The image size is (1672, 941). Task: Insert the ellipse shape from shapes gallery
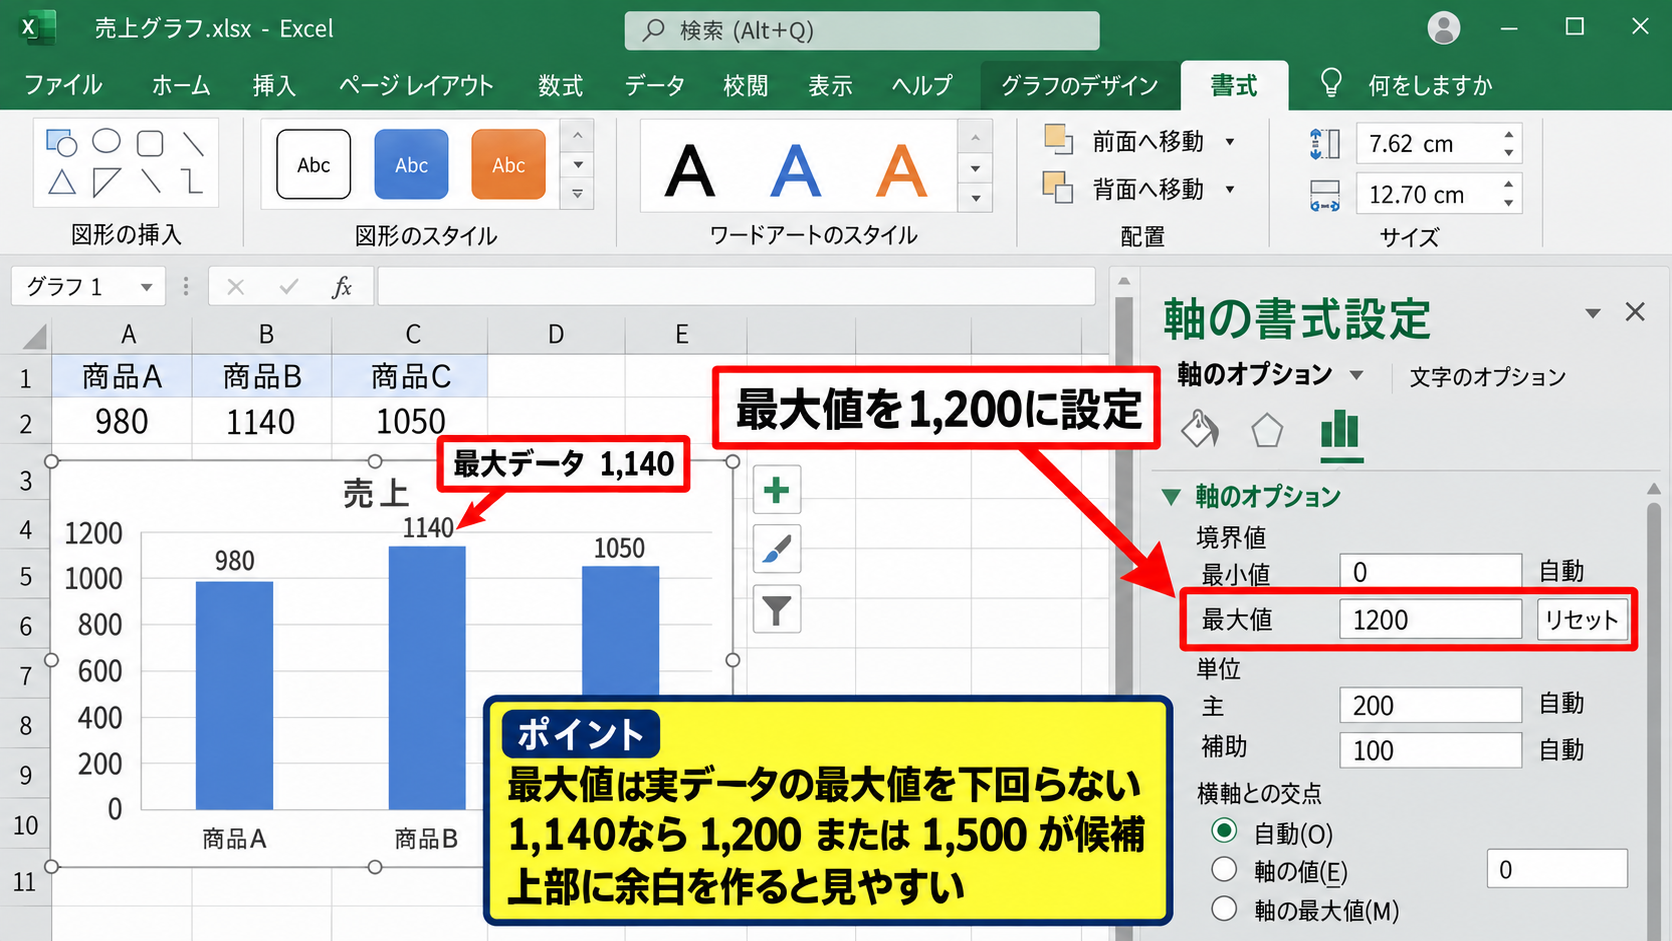[x=106, y=142]
